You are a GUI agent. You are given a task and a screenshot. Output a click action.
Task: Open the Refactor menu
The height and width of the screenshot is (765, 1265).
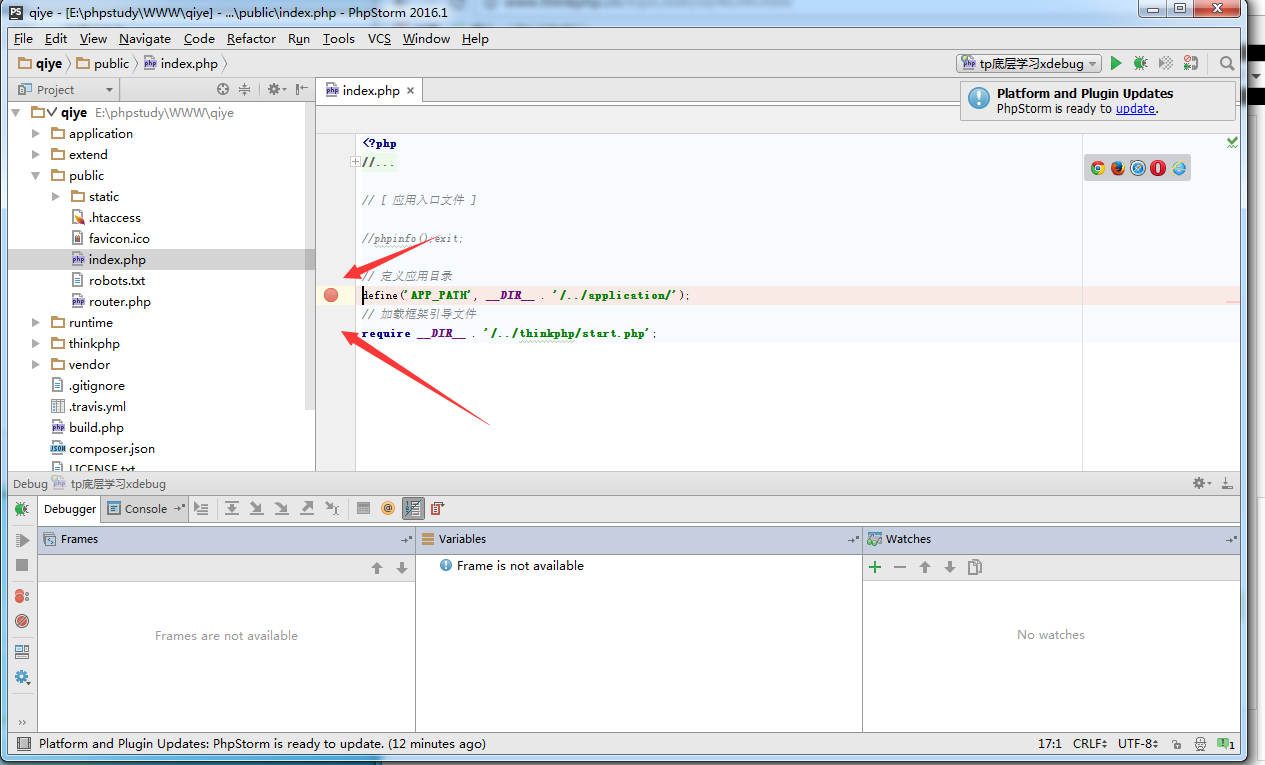point(251,38)
